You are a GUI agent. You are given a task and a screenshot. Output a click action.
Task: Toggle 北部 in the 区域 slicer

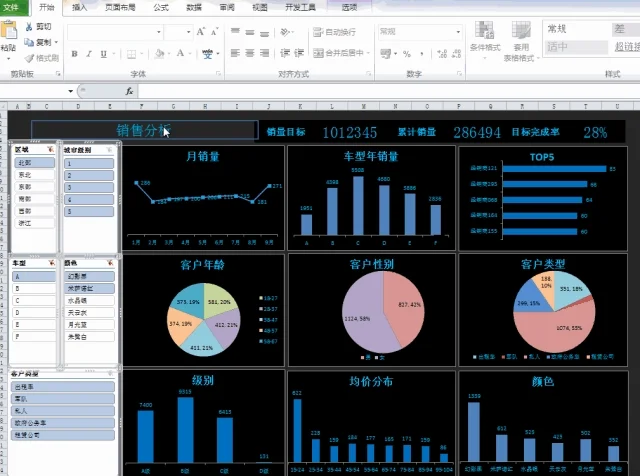34,163
